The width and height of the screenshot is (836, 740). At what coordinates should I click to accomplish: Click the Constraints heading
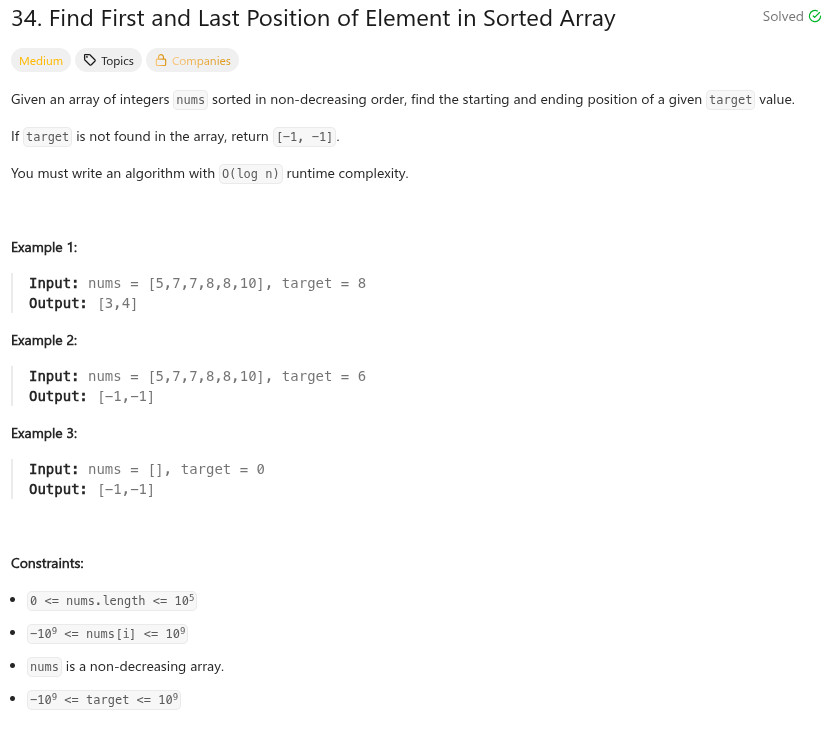(47, 563)
